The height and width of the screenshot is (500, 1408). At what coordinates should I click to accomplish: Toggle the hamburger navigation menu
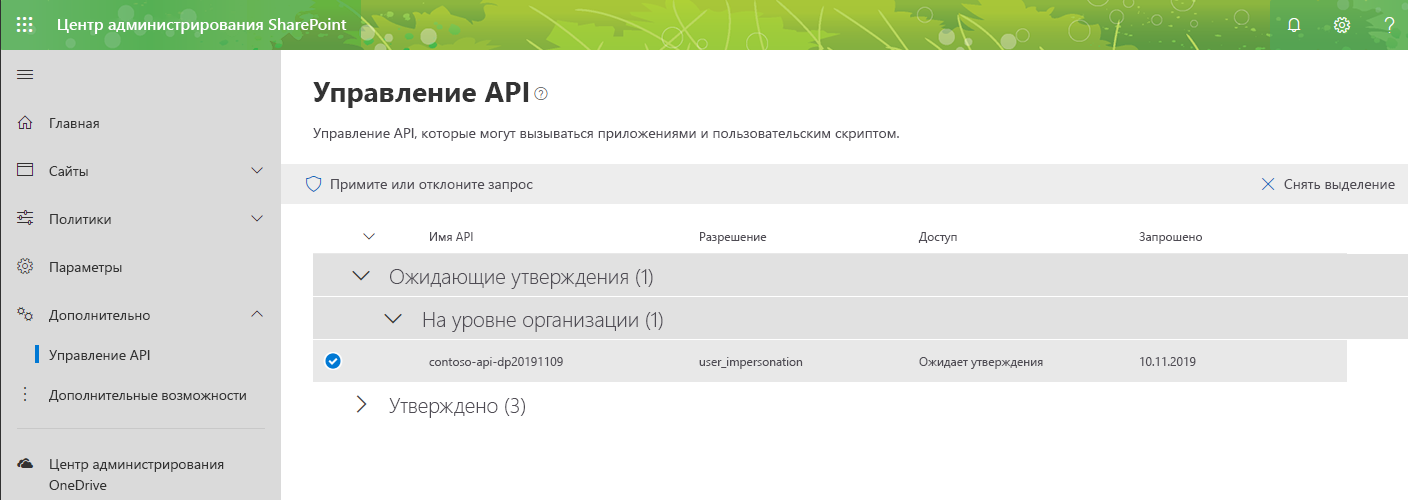(x=26, y=75)
